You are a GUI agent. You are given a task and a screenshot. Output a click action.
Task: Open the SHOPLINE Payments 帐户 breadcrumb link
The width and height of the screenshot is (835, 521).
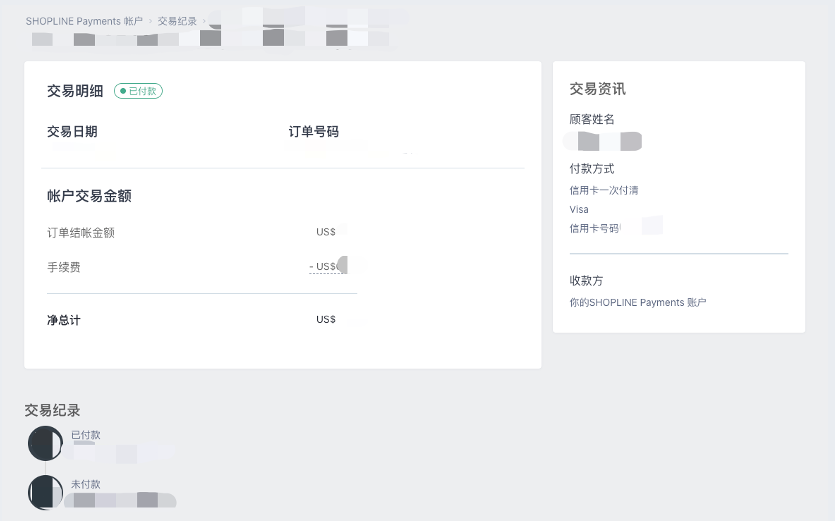(x=84, y=21)
